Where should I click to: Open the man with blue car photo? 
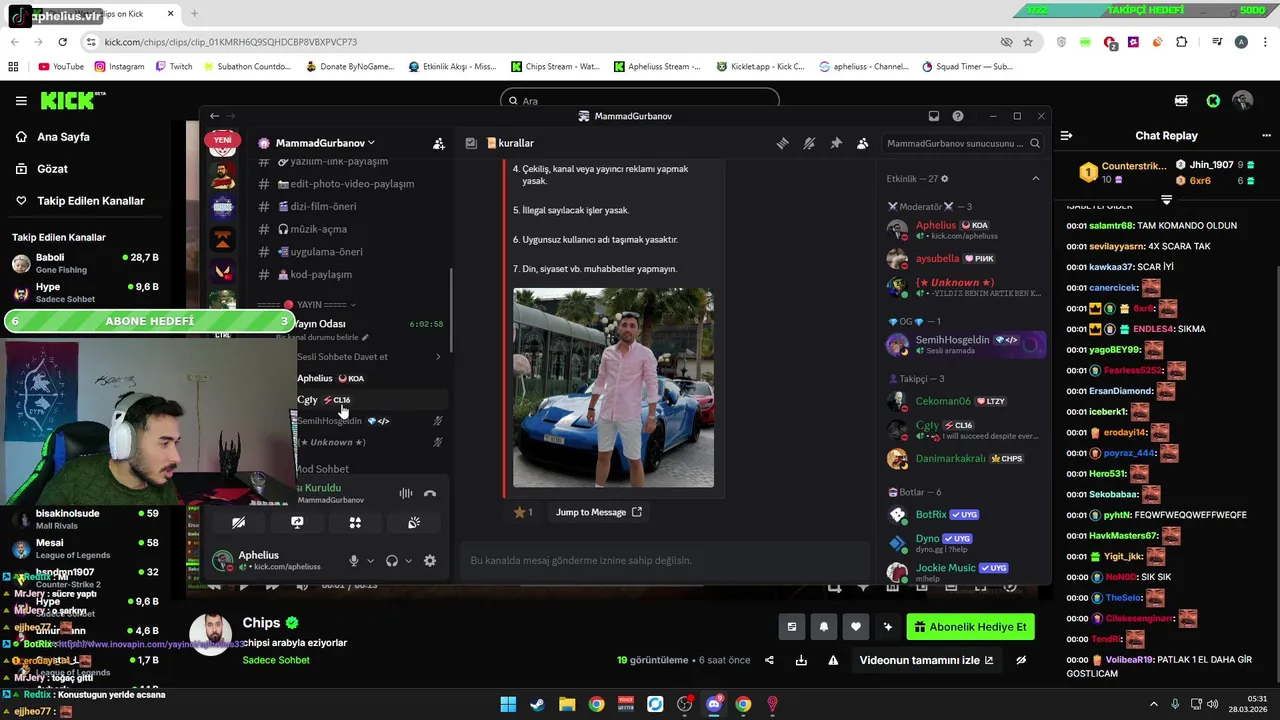(613, 388)
